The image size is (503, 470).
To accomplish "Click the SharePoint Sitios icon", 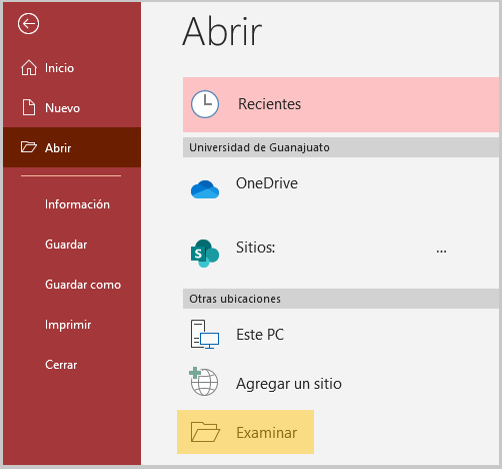I will point(205,253).
